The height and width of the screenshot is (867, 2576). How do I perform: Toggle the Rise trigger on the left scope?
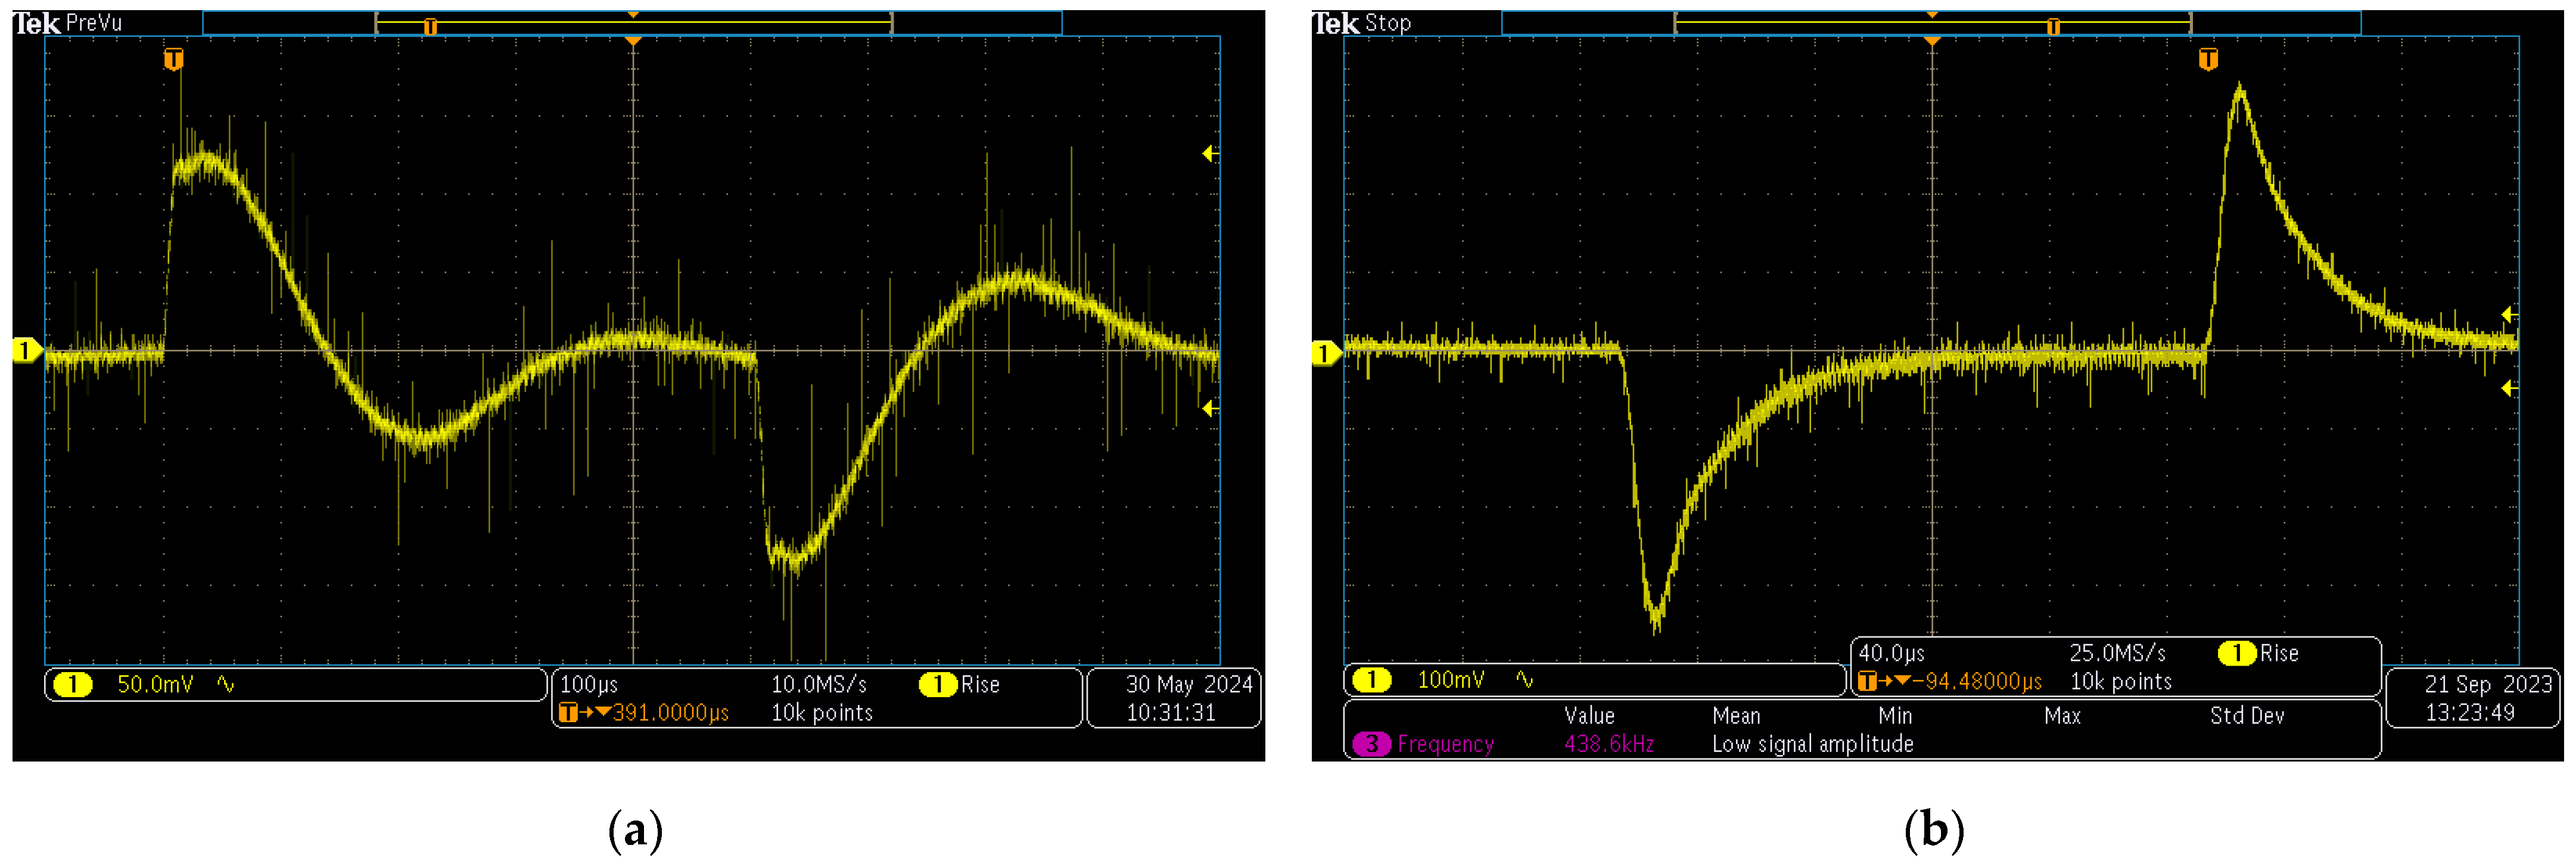979,685
